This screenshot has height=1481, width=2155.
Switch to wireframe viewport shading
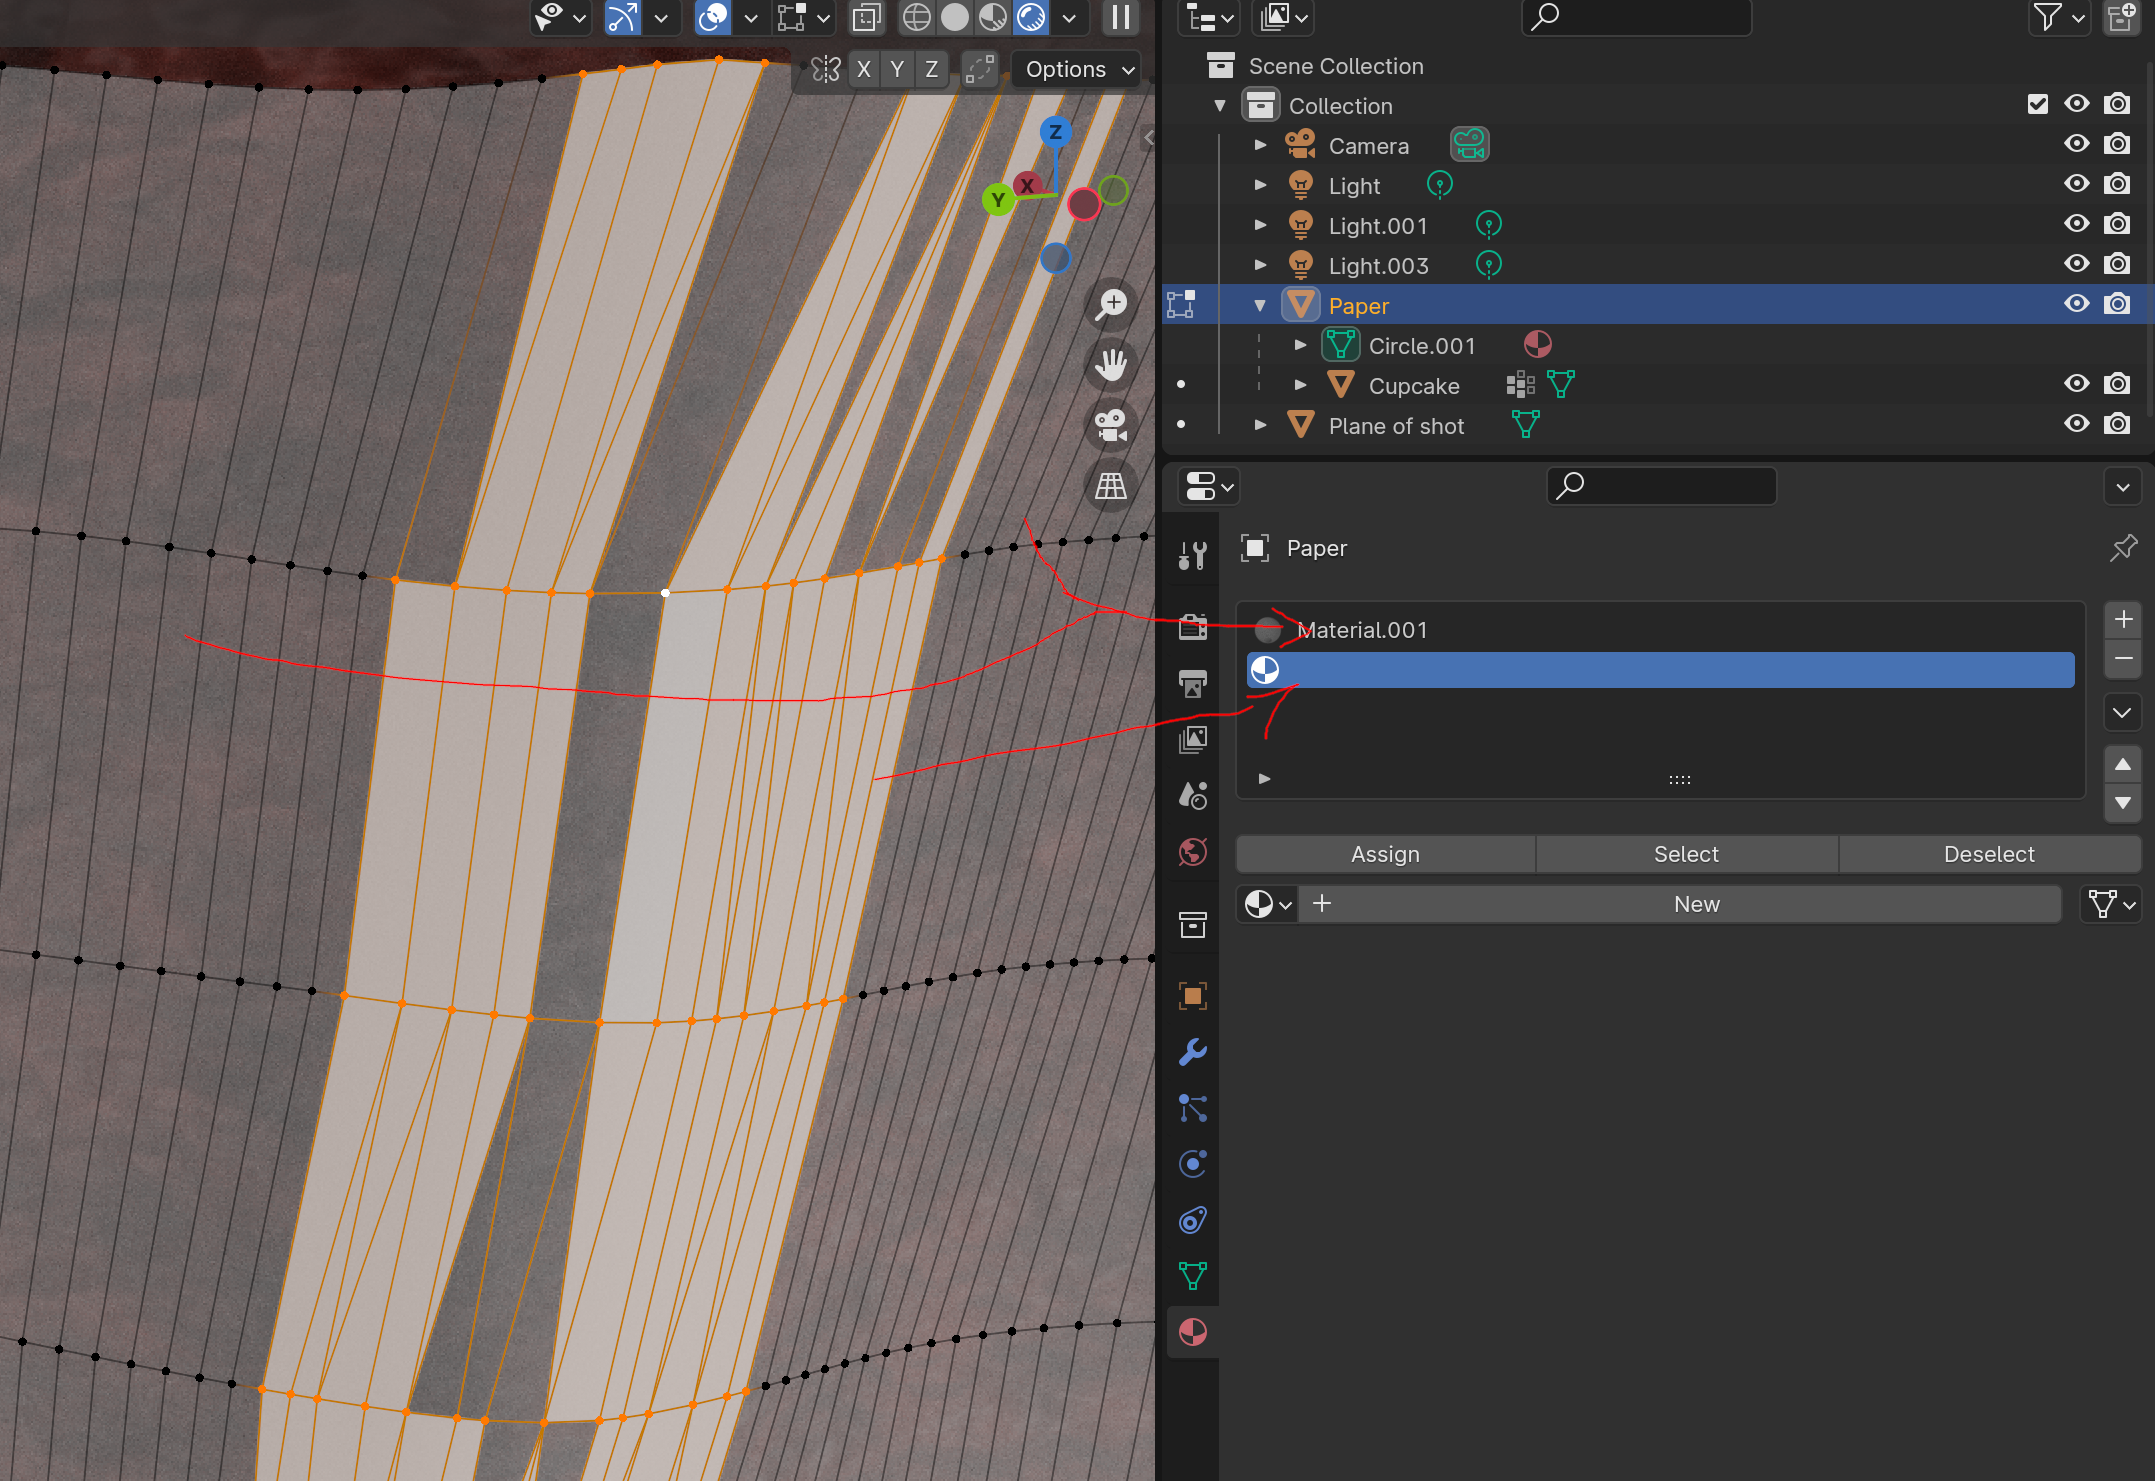click(916, 17)
